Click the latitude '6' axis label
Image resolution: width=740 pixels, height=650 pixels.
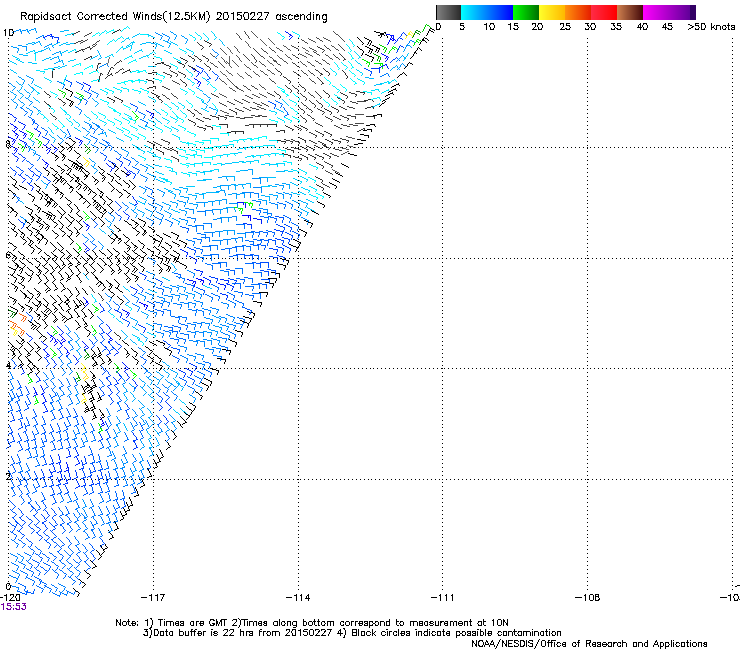pyautogui.click(x=8, y=255)
